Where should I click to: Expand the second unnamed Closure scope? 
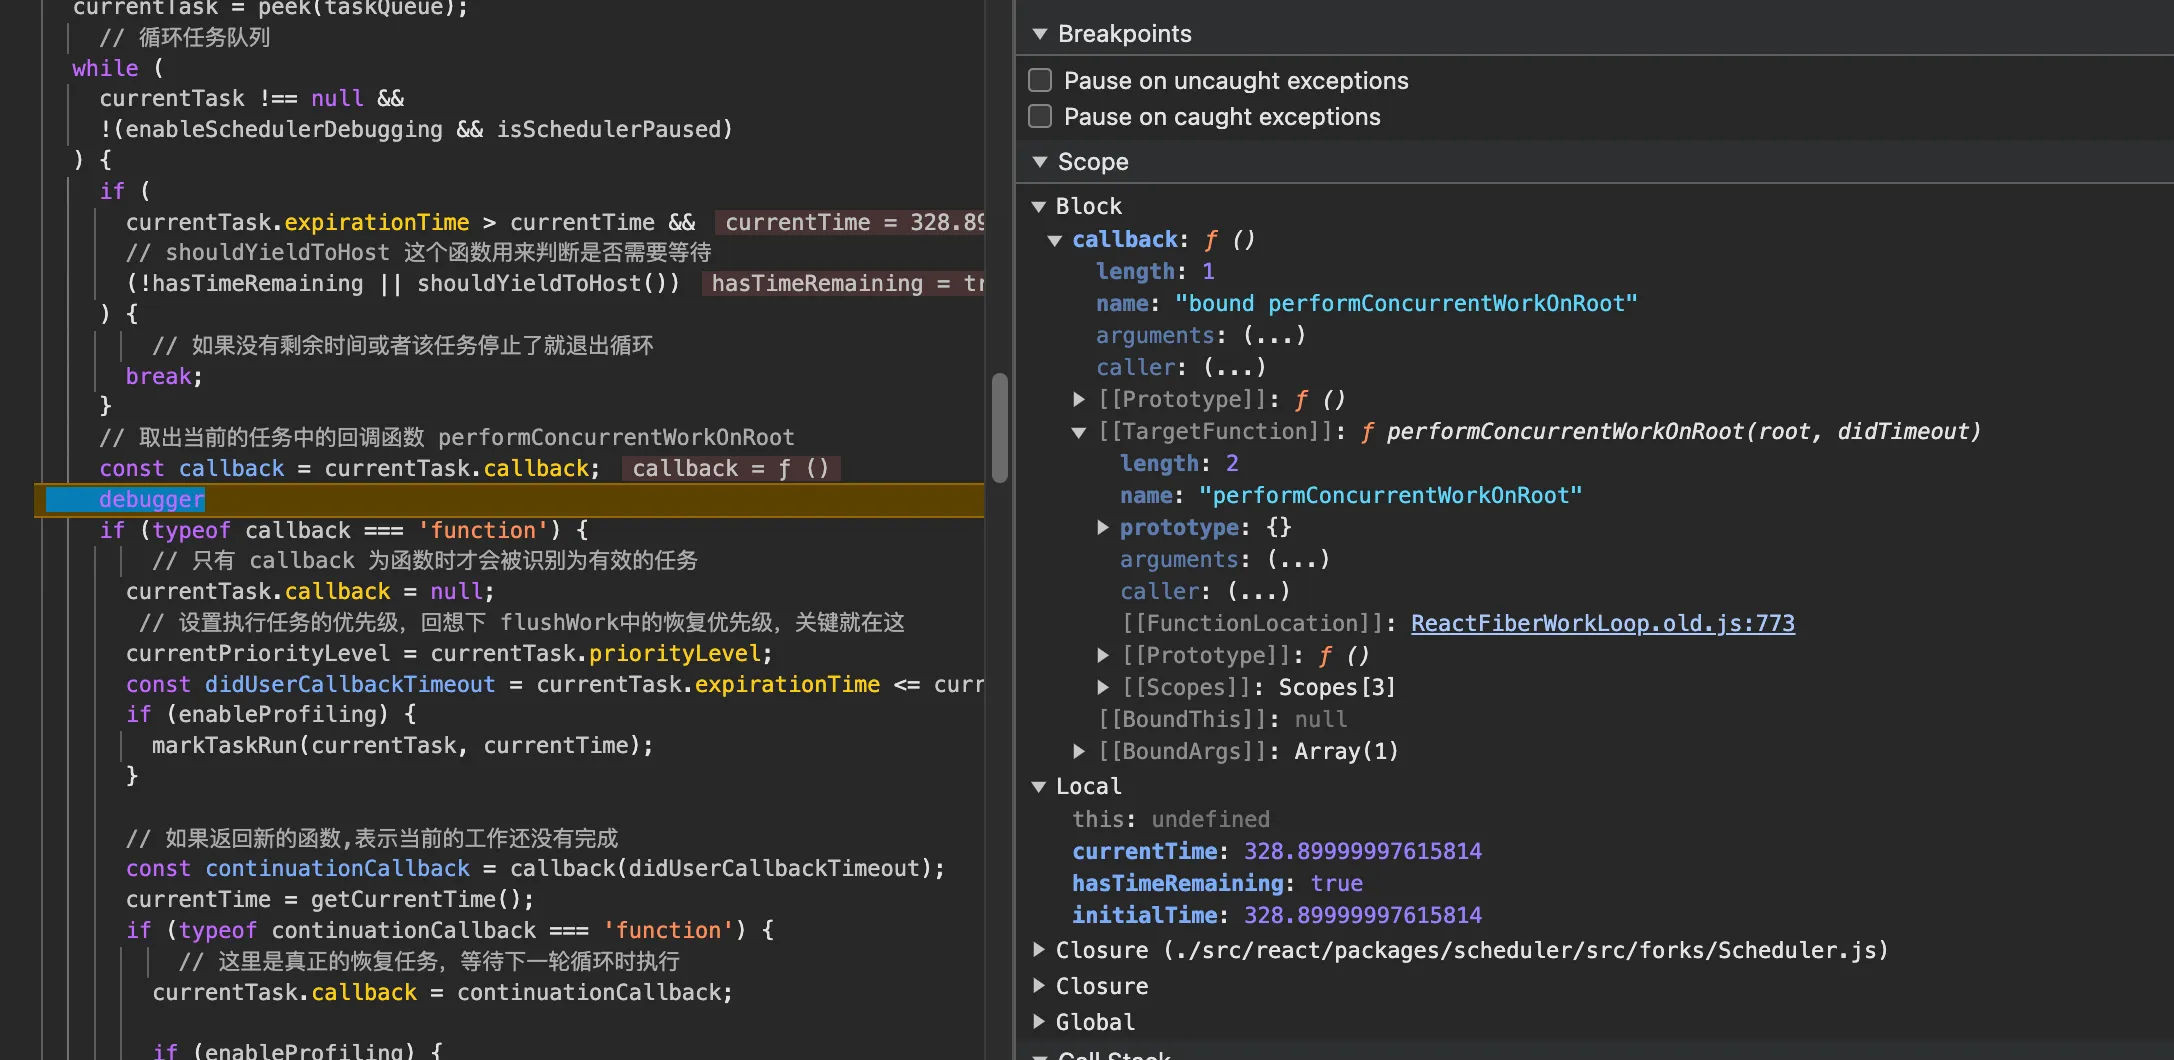[x=1039, y=986]
